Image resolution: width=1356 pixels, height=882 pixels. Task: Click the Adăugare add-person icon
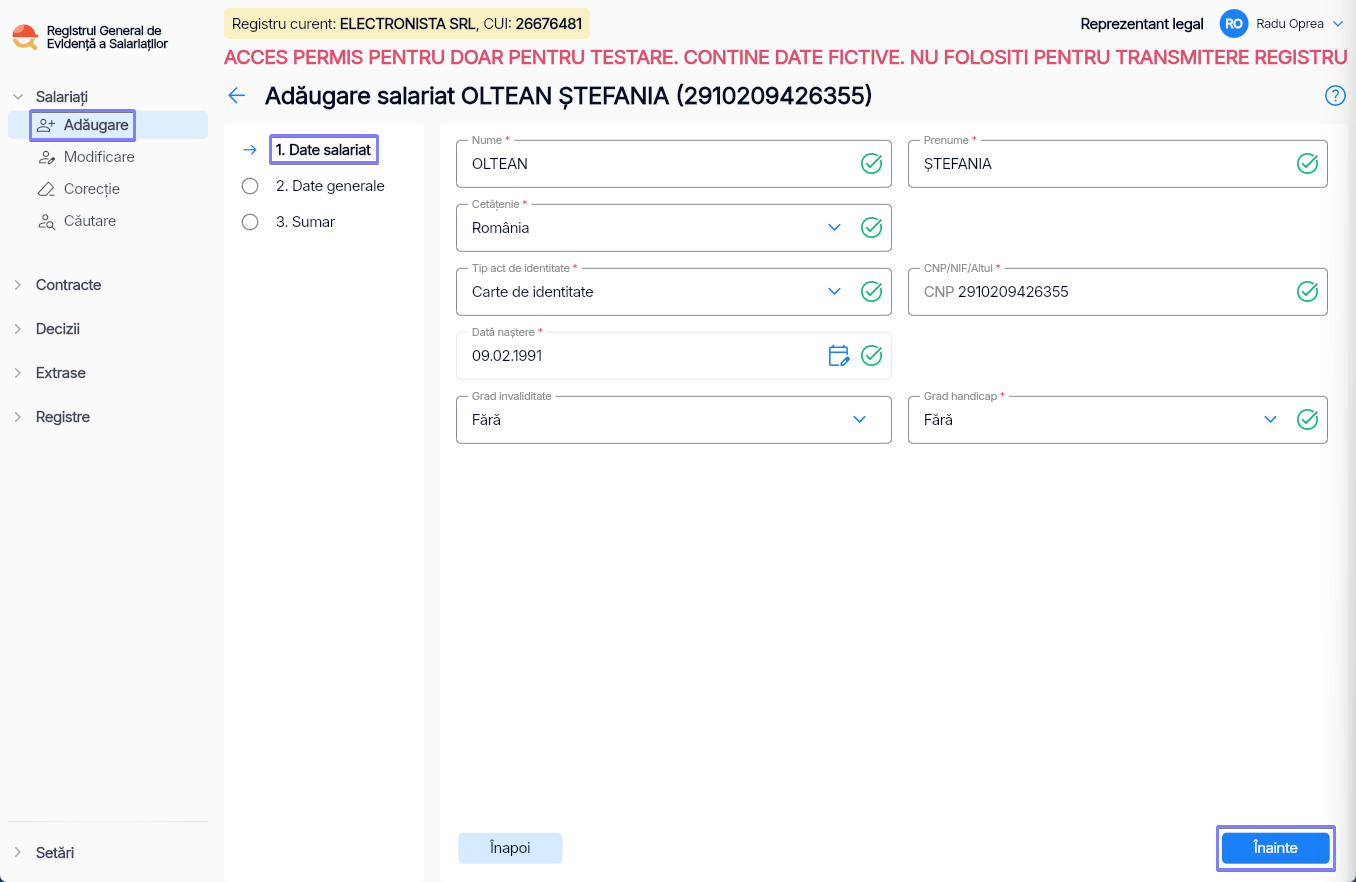click(46, 125)
